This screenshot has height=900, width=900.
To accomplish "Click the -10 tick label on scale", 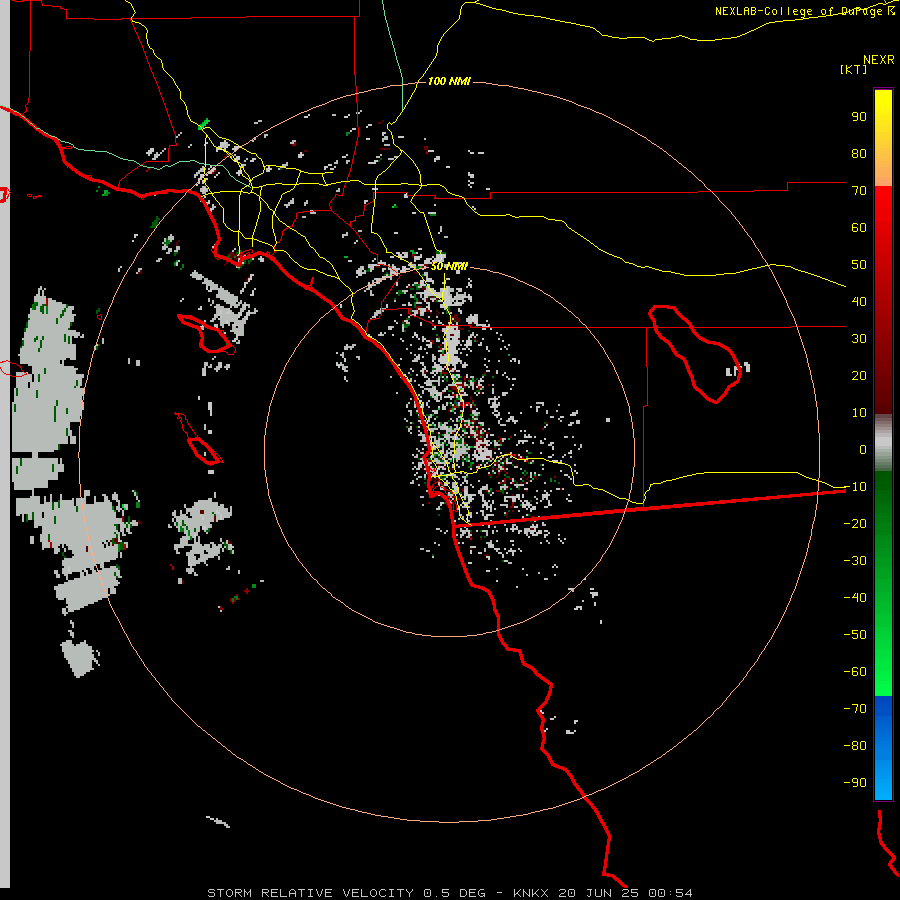I will [855, 487].
